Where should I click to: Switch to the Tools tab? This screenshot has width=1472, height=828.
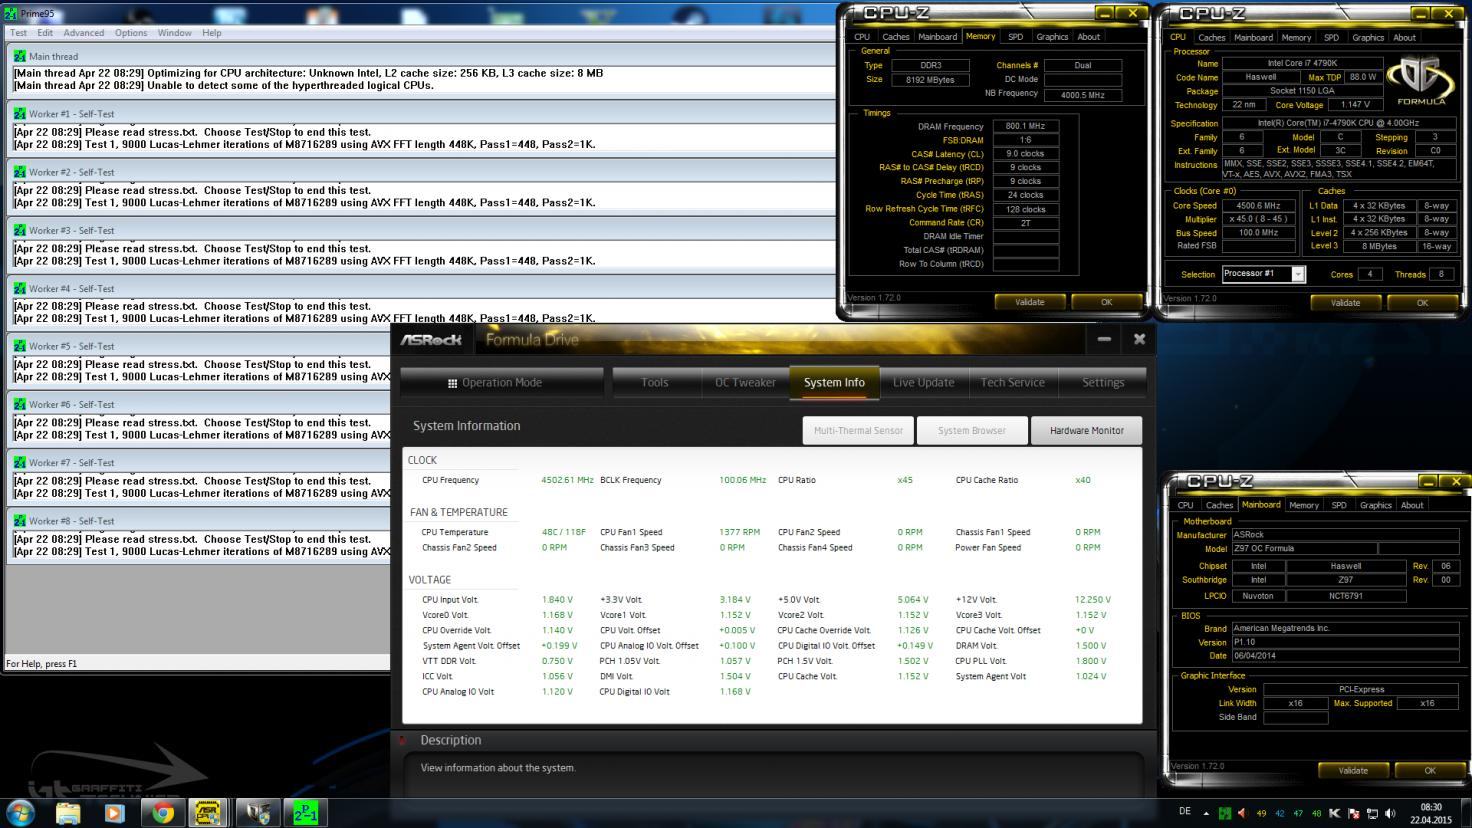point(655,382)
